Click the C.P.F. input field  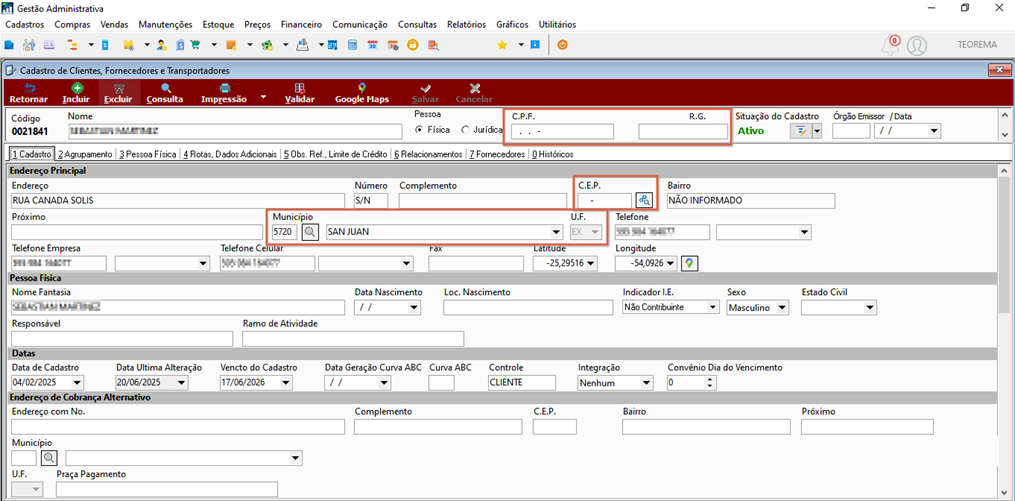pyautogui.click(x=562, y=131)
